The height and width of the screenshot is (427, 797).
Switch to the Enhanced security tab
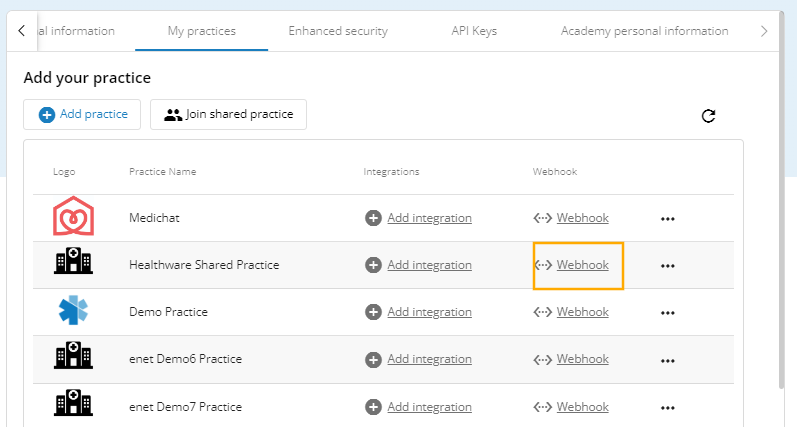tap(338, 31)
